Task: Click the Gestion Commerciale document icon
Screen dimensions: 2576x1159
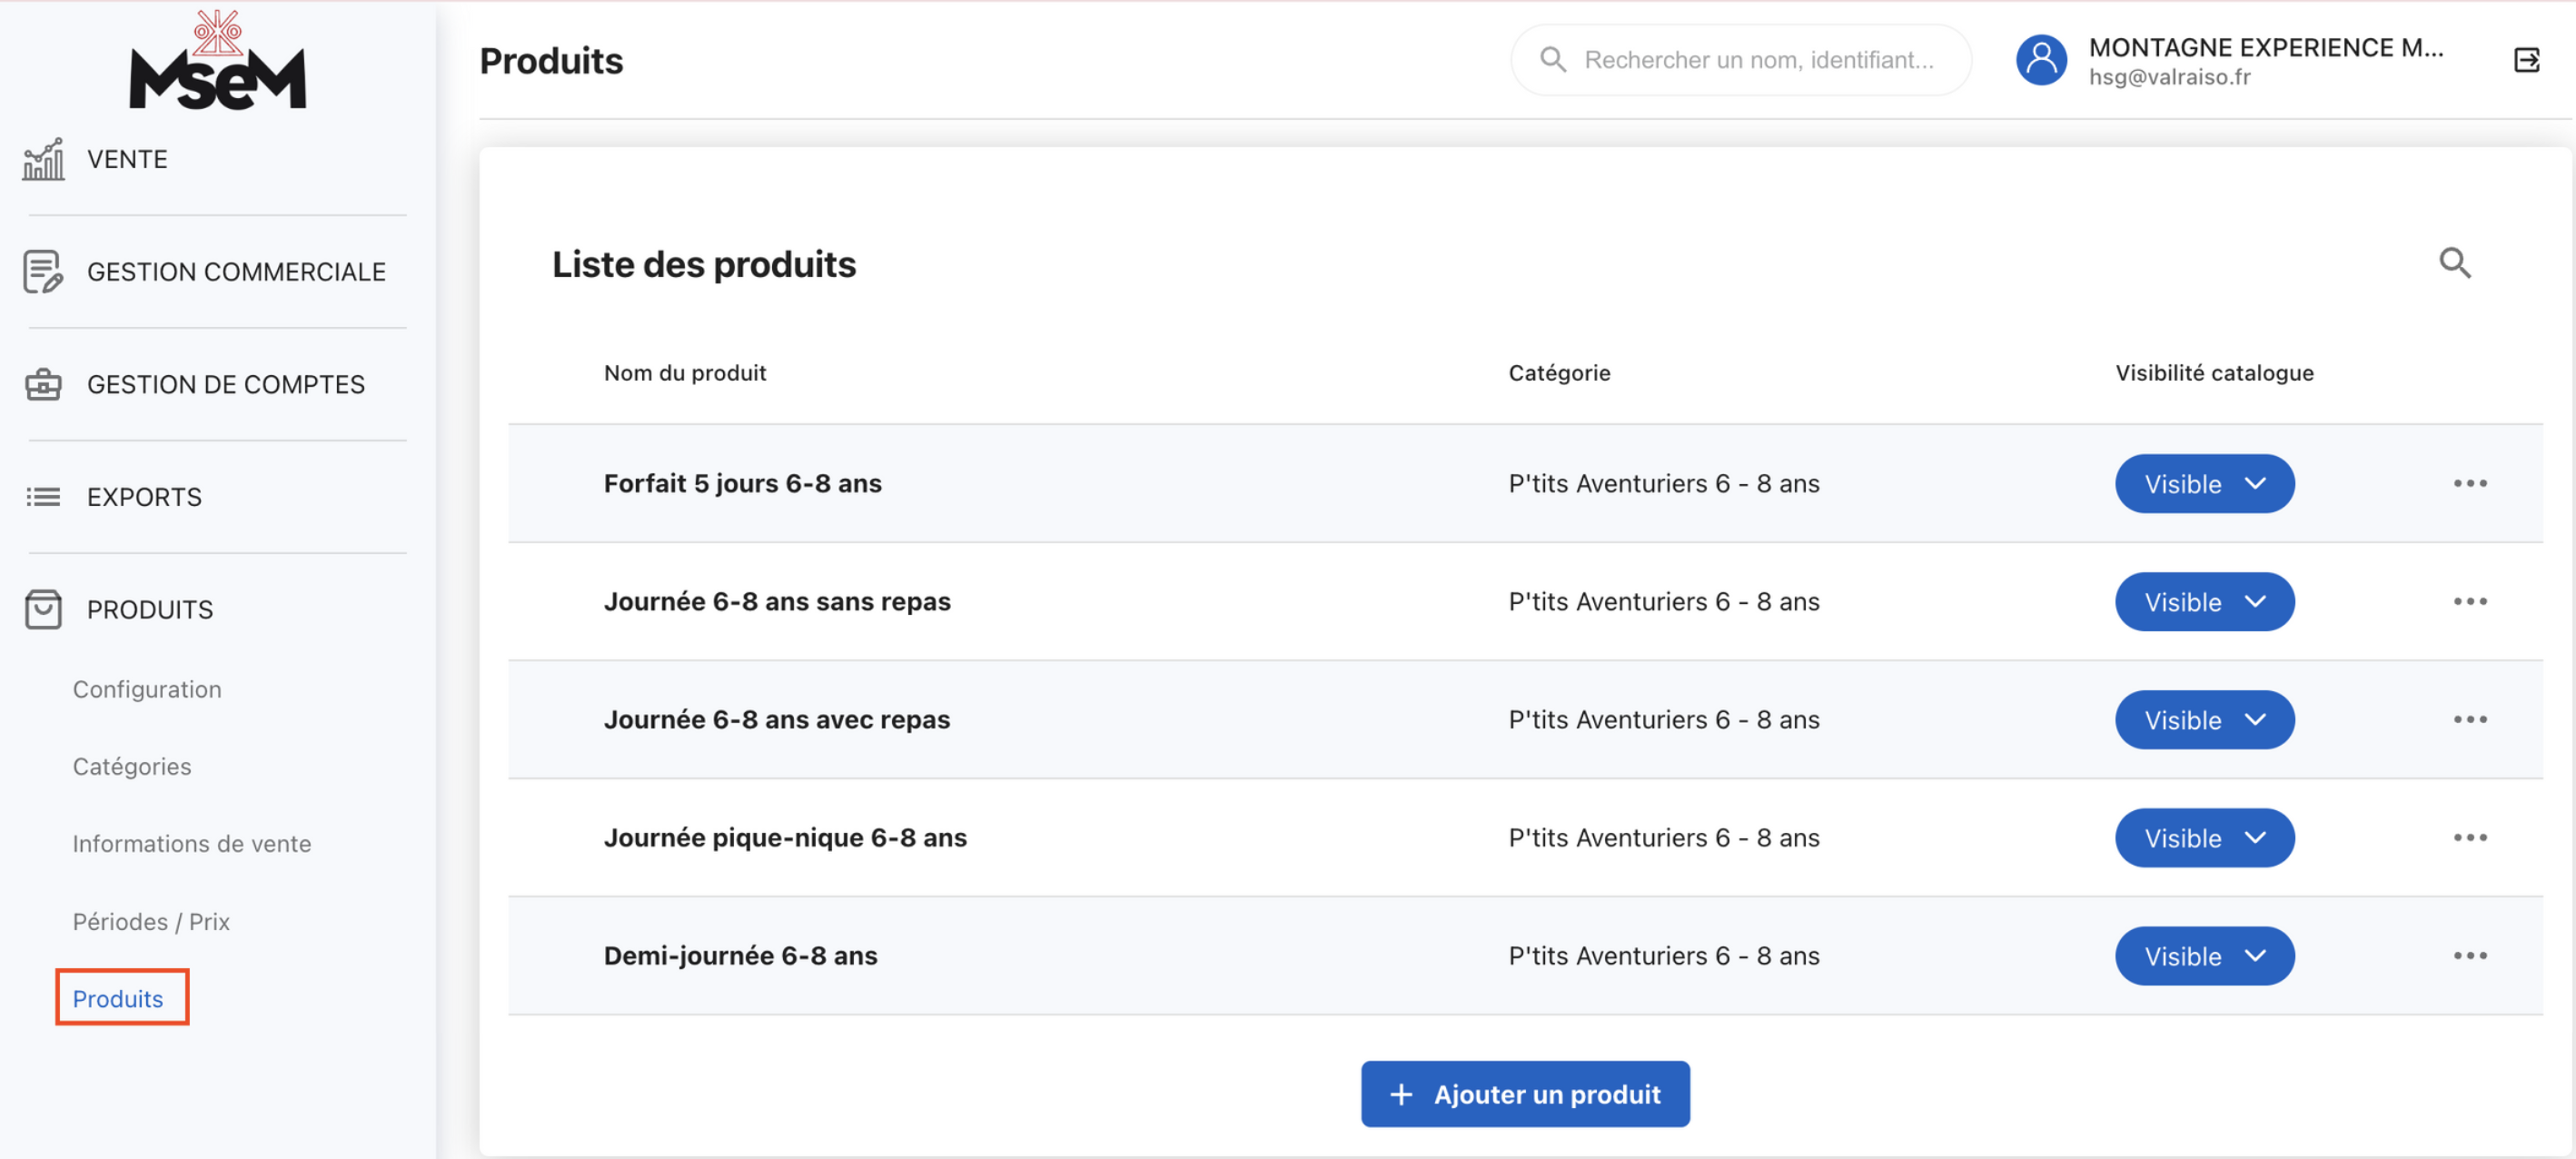Action: click(43, 272)
